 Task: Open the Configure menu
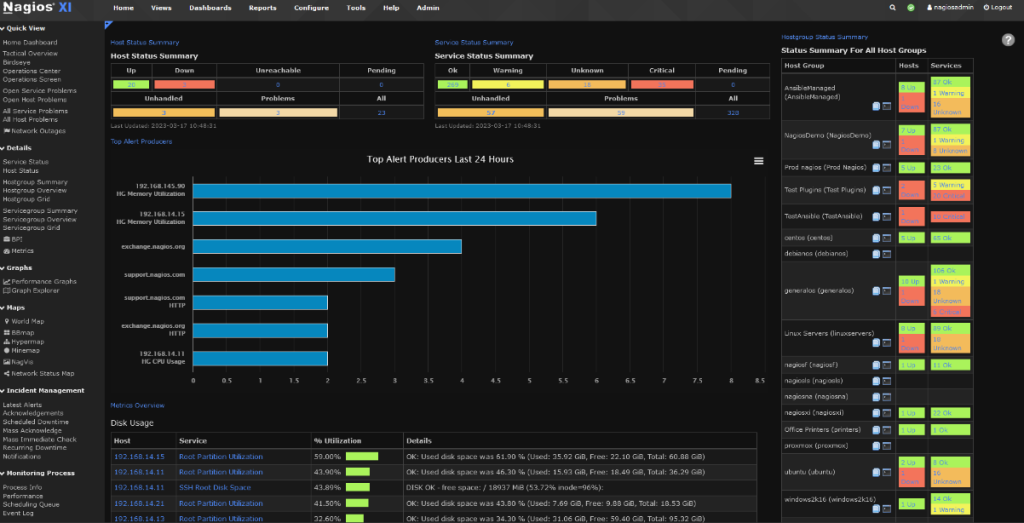coord(312,8)
